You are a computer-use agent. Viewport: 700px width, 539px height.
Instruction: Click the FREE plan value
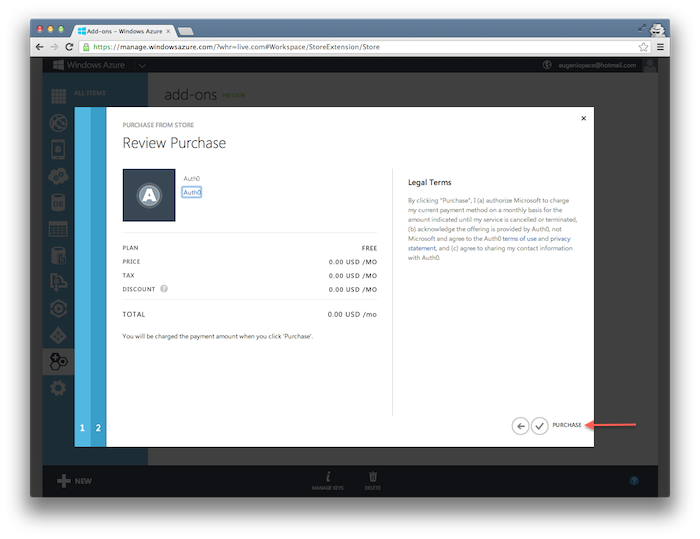369,248
